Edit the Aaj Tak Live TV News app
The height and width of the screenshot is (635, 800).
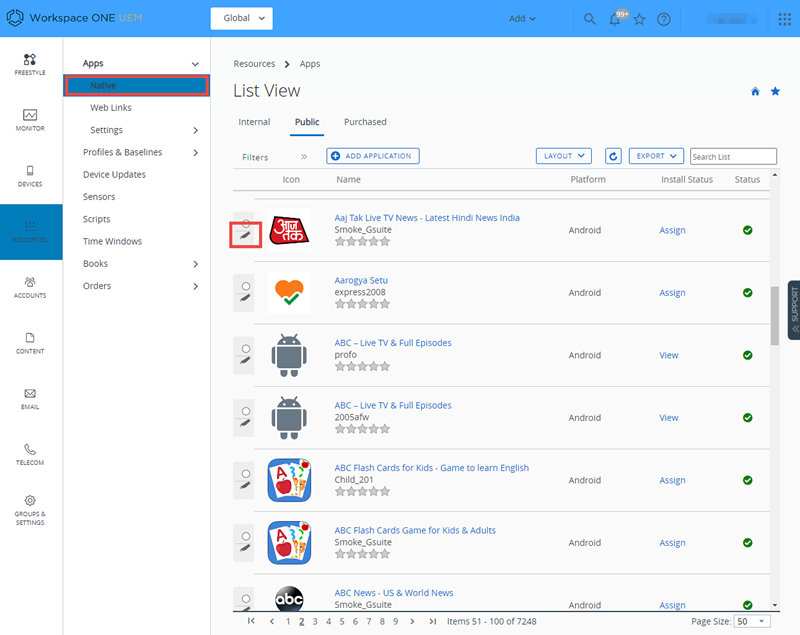[245, 235]
